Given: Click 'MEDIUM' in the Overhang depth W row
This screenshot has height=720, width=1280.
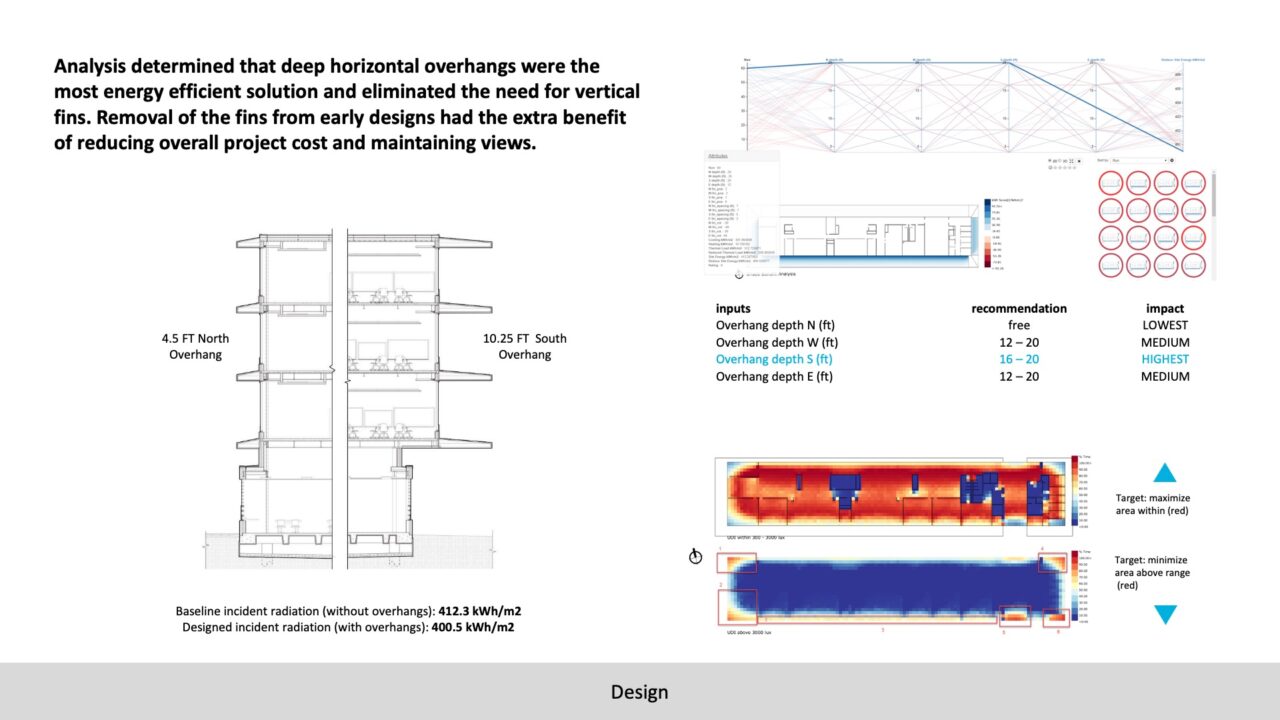Looking at the screenshot, I should pyautogui.click(x=1165, y=342).
